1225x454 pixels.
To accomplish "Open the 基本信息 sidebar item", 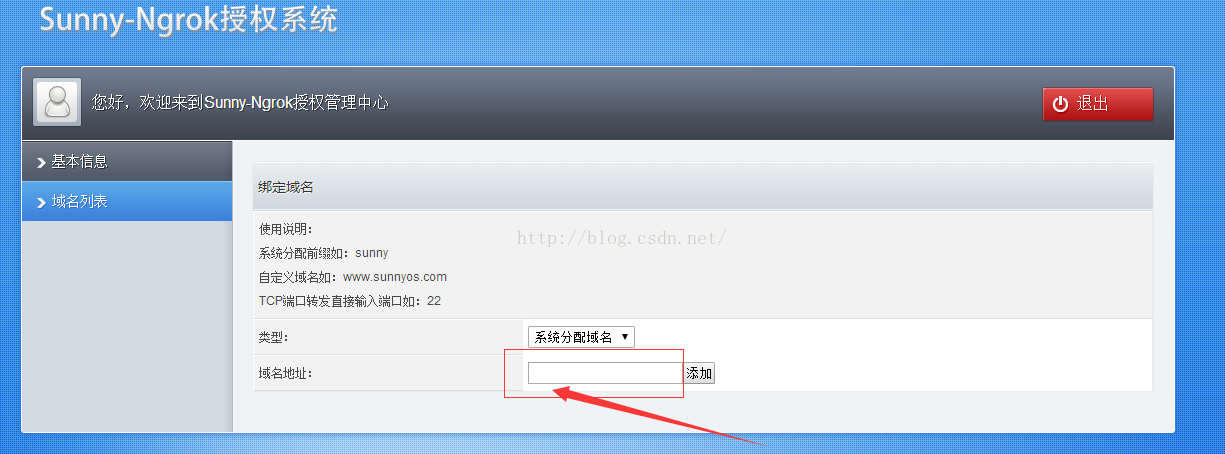I will tap(127, 161).
